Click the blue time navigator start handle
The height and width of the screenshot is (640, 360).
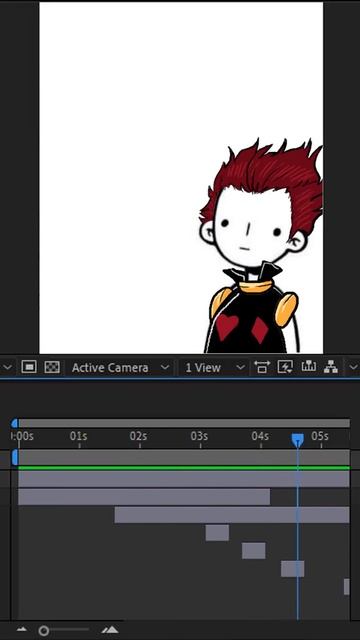click(15, 423)
